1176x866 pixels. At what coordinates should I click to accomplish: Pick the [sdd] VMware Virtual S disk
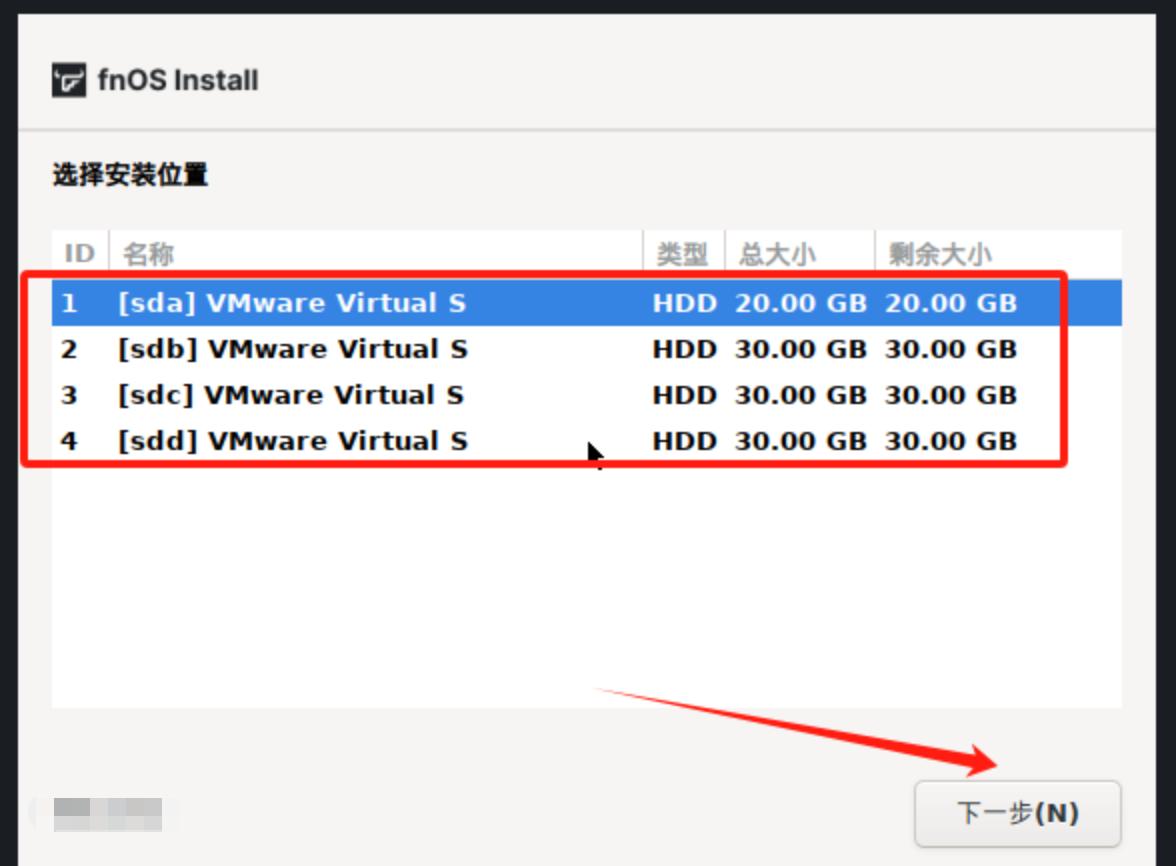[x=292, y=441]
